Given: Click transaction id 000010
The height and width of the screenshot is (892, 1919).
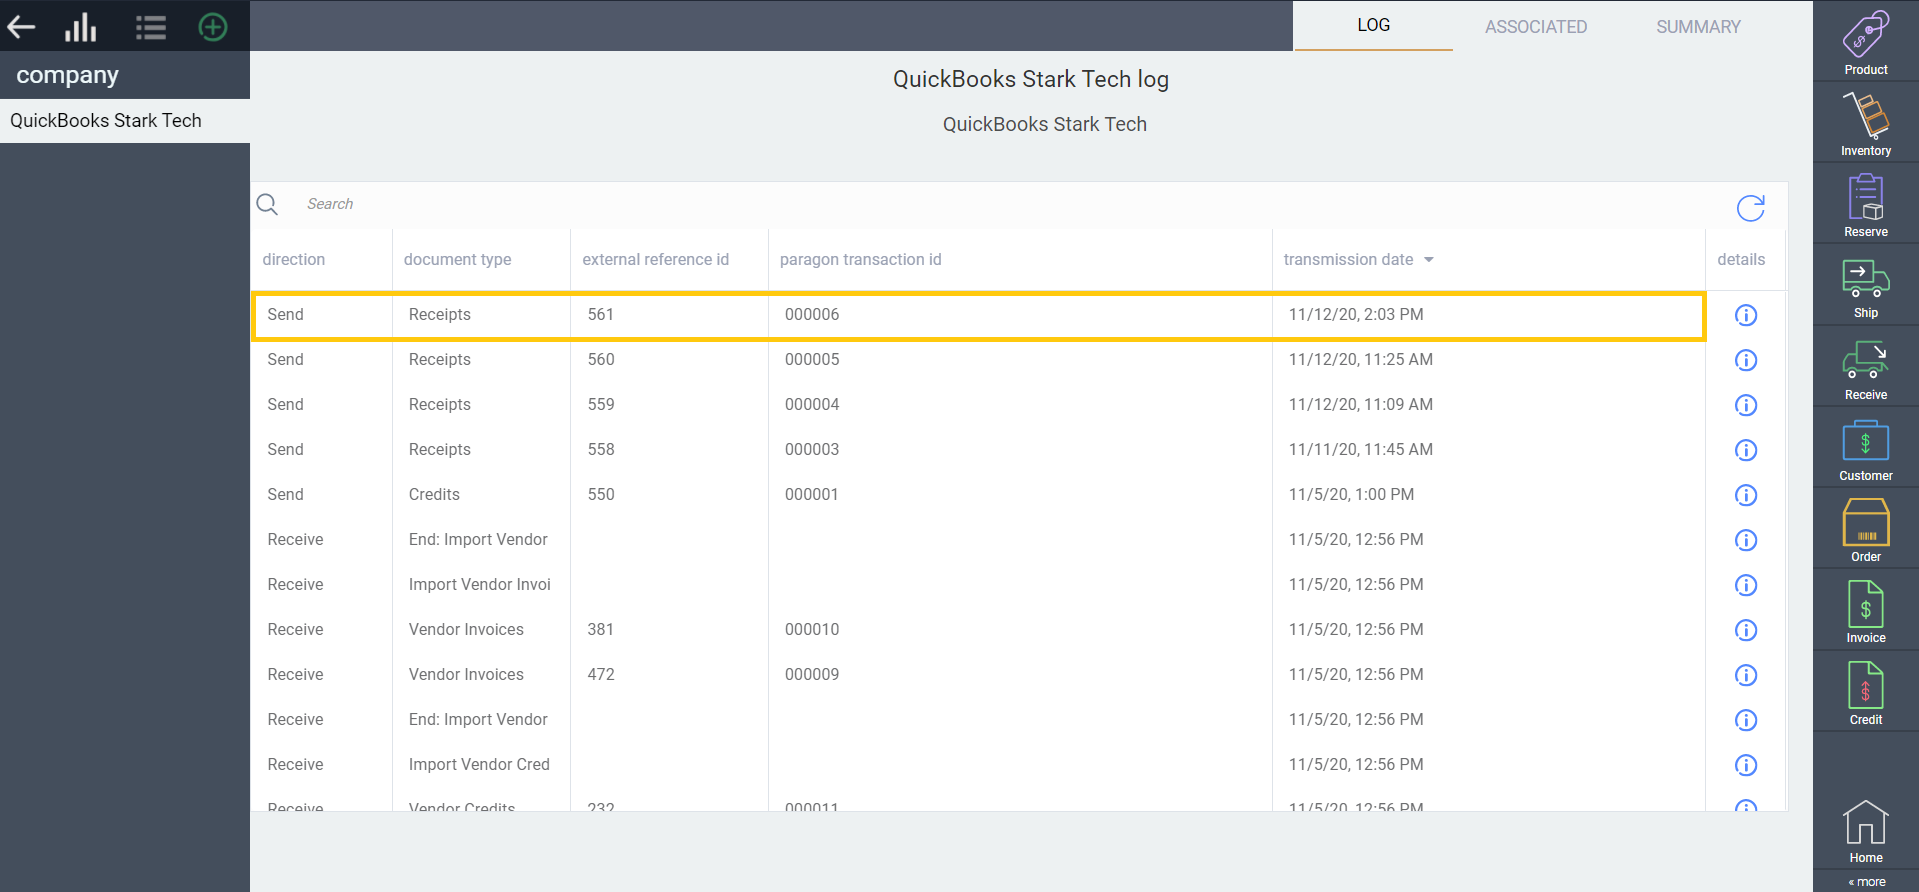Looking at the screenshot, I should (x=812, y=630).
